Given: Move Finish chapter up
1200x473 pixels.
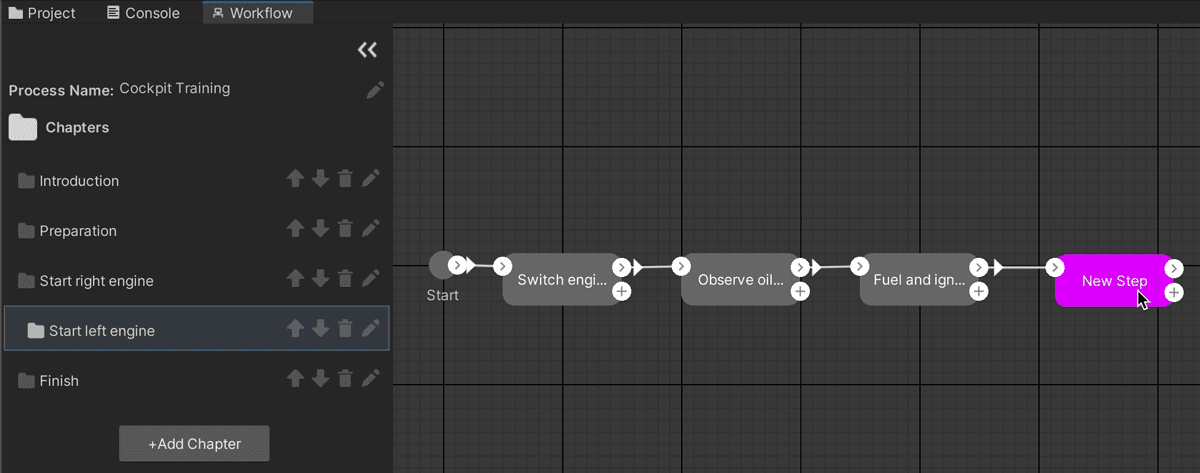Looking at the screenshot, I should point(295,378).
